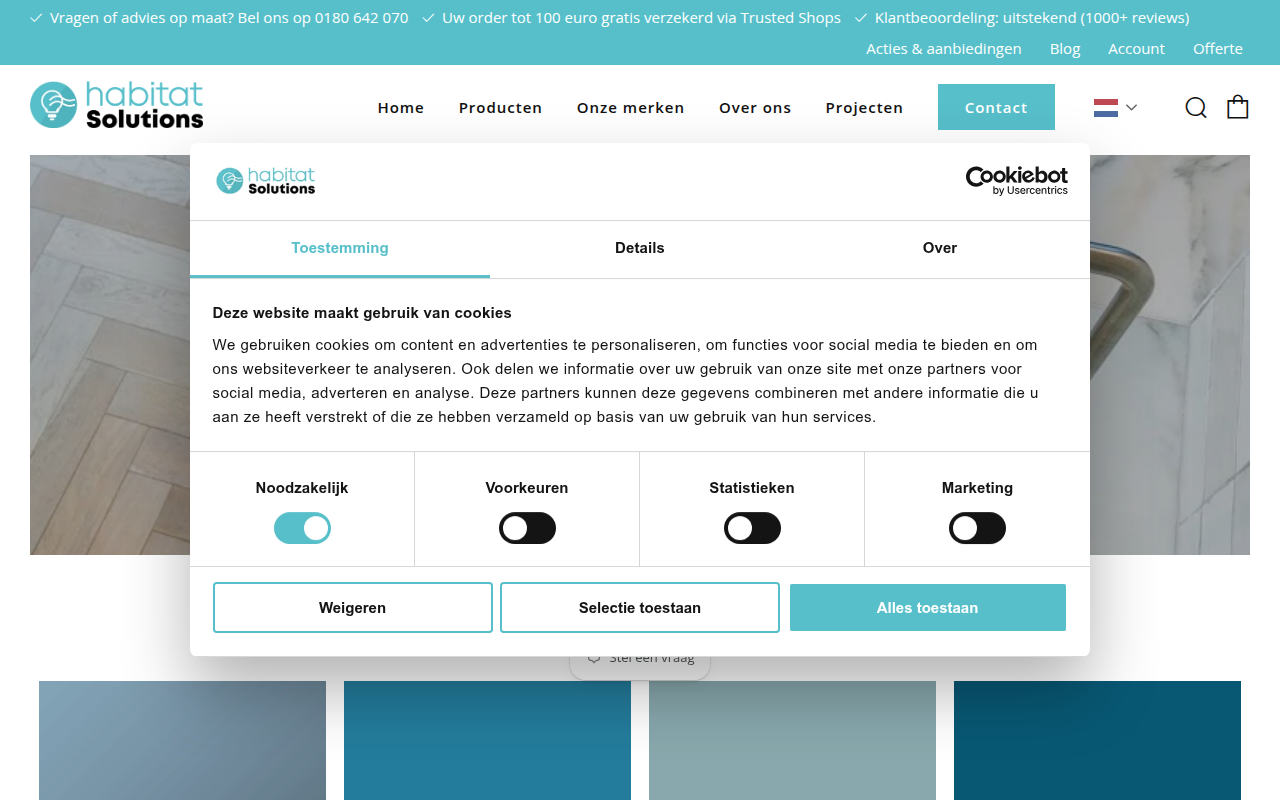Click the Alles toestaan button
This screenshot has width=1280, height=800.
[928, 608]
